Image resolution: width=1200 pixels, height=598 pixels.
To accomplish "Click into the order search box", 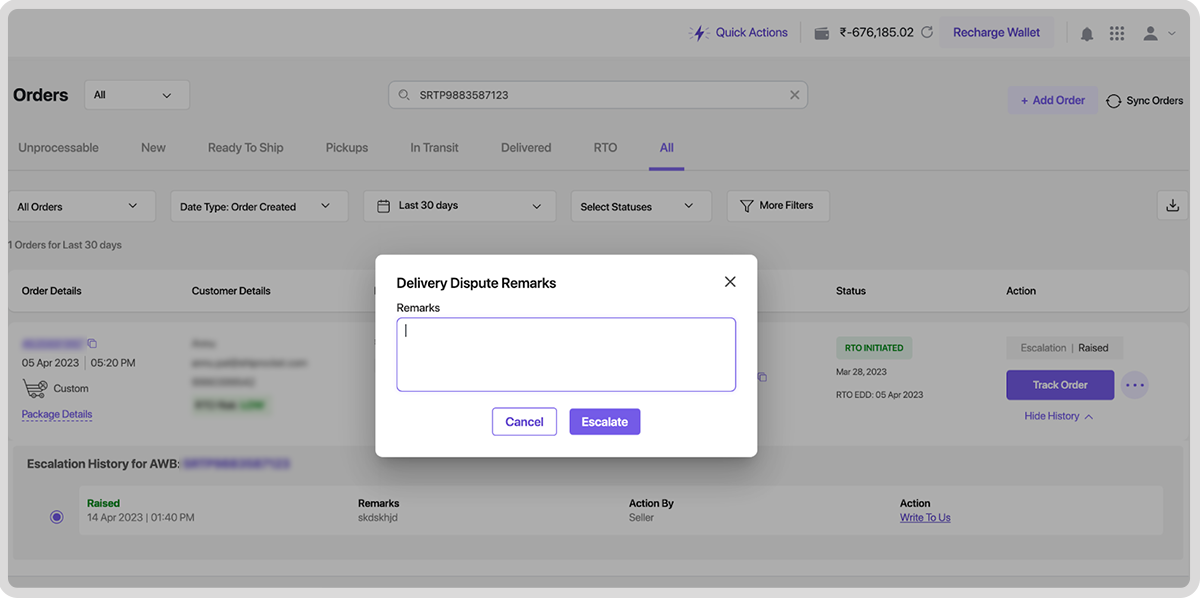I will click(x=598, y=95).
